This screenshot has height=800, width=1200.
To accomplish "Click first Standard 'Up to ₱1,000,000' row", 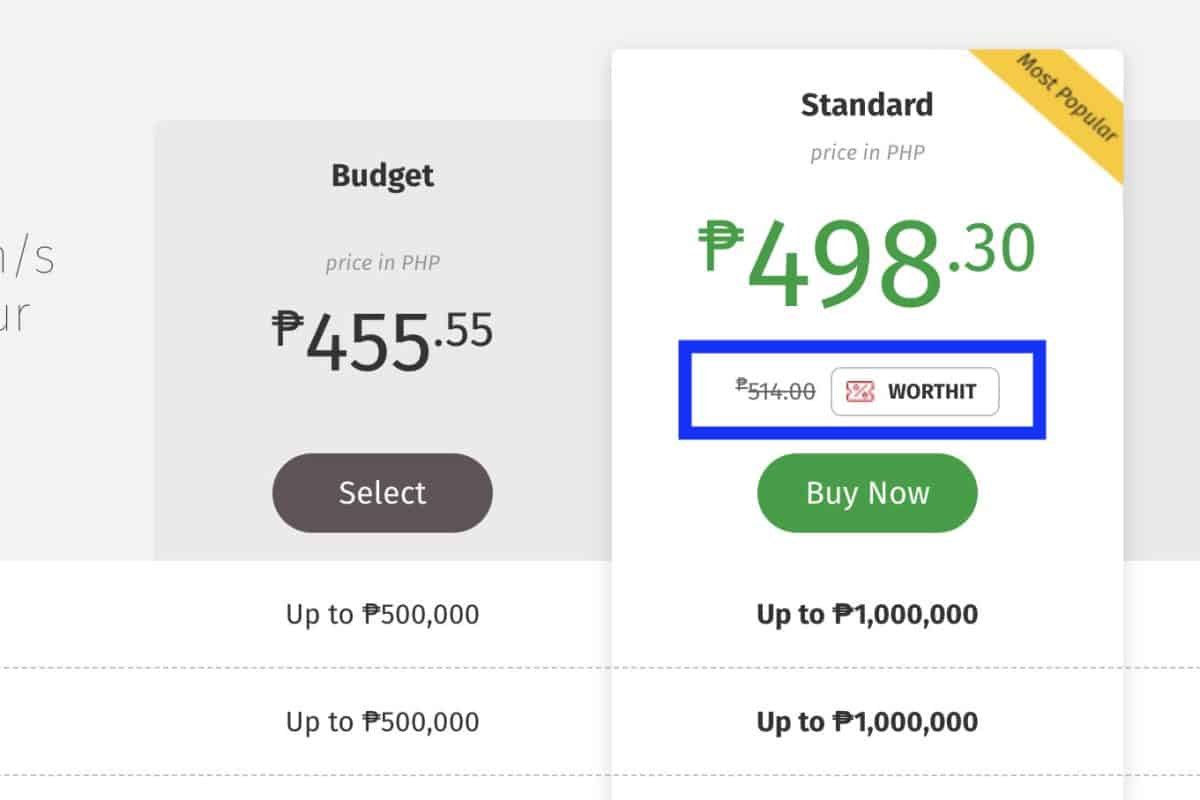I will pos(867,613).
